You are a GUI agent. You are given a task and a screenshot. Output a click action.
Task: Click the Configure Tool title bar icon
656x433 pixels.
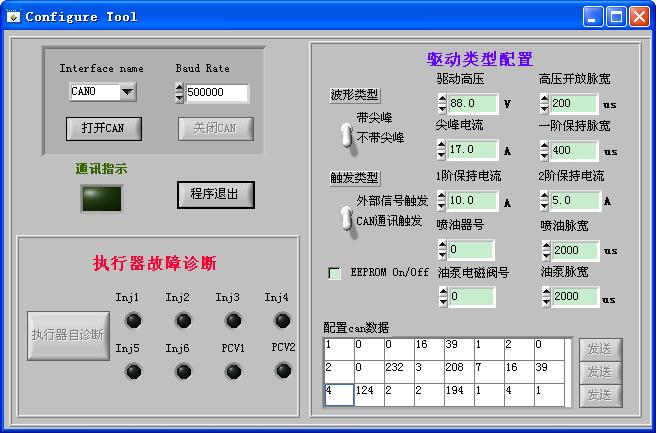13,16
